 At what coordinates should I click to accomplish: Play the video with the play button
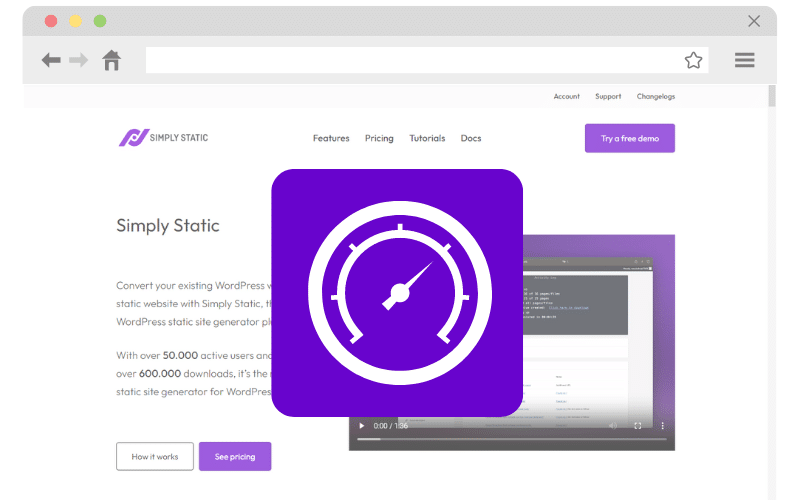(362, 425)
